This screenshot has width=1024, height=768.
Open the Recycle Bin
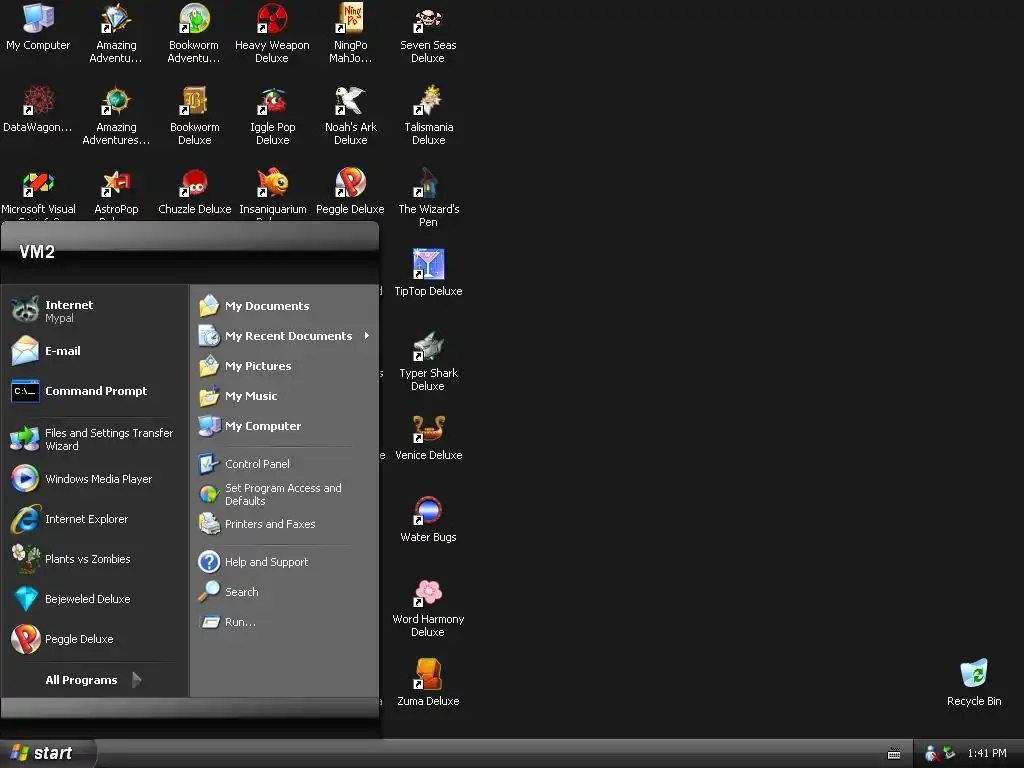tap(974, 683)
